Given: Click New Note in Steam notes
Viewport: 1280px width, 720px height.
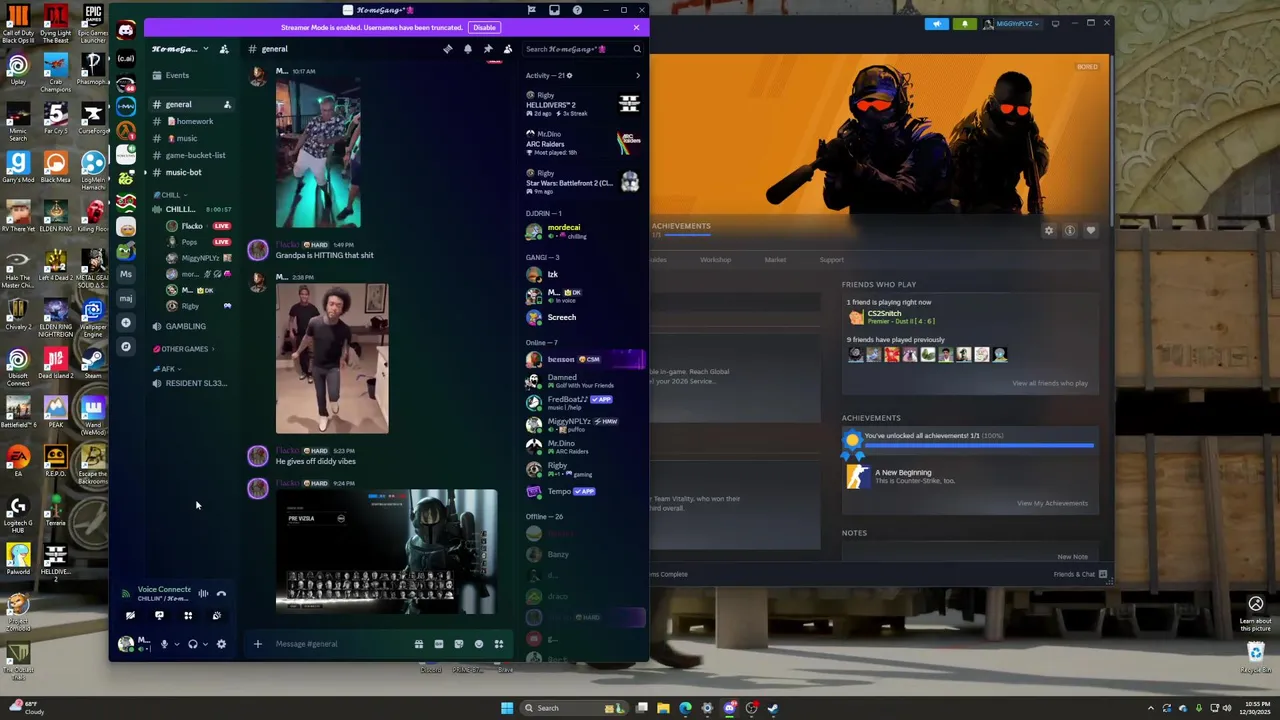Looking at the screenshot, I should 1072,557.
